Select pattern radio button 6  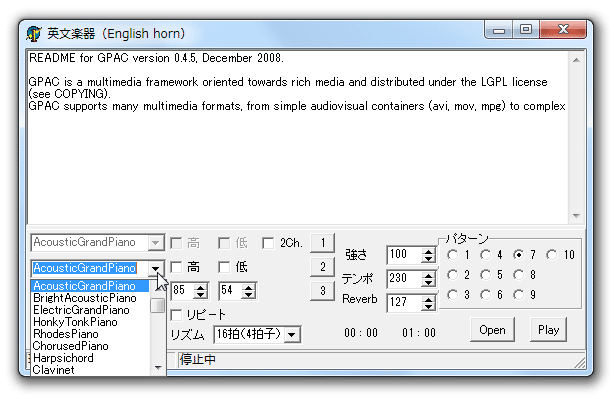486,295
